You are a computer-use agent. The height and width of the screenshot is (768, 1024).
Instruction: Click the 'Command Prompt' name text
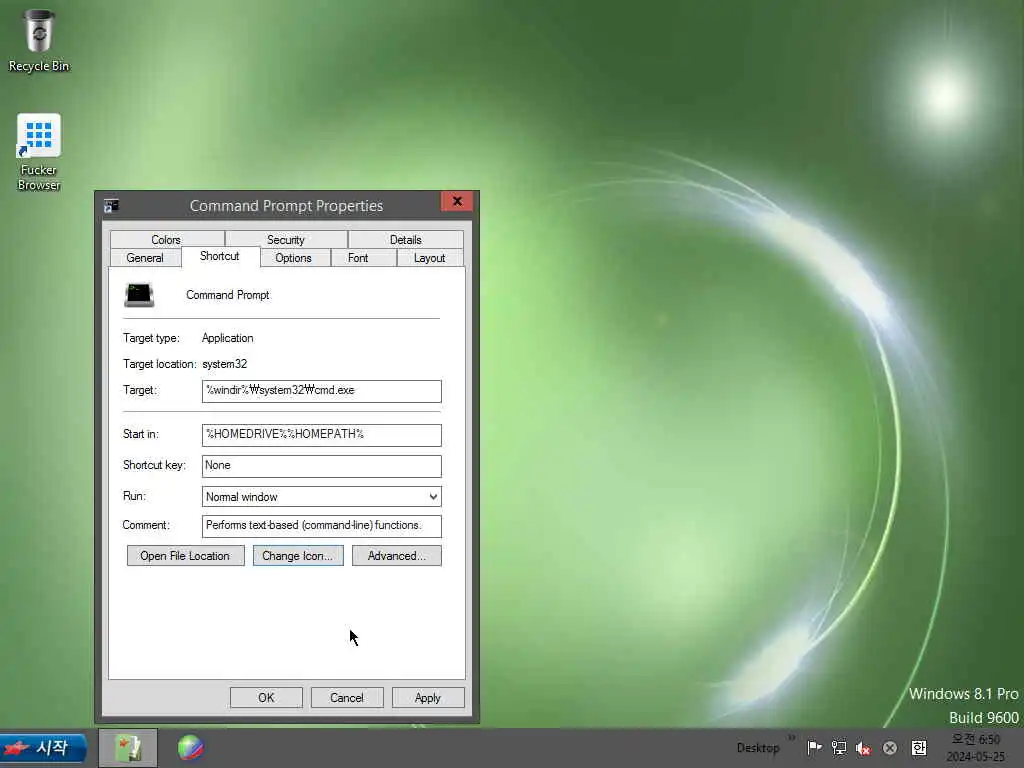click(228, 295)
